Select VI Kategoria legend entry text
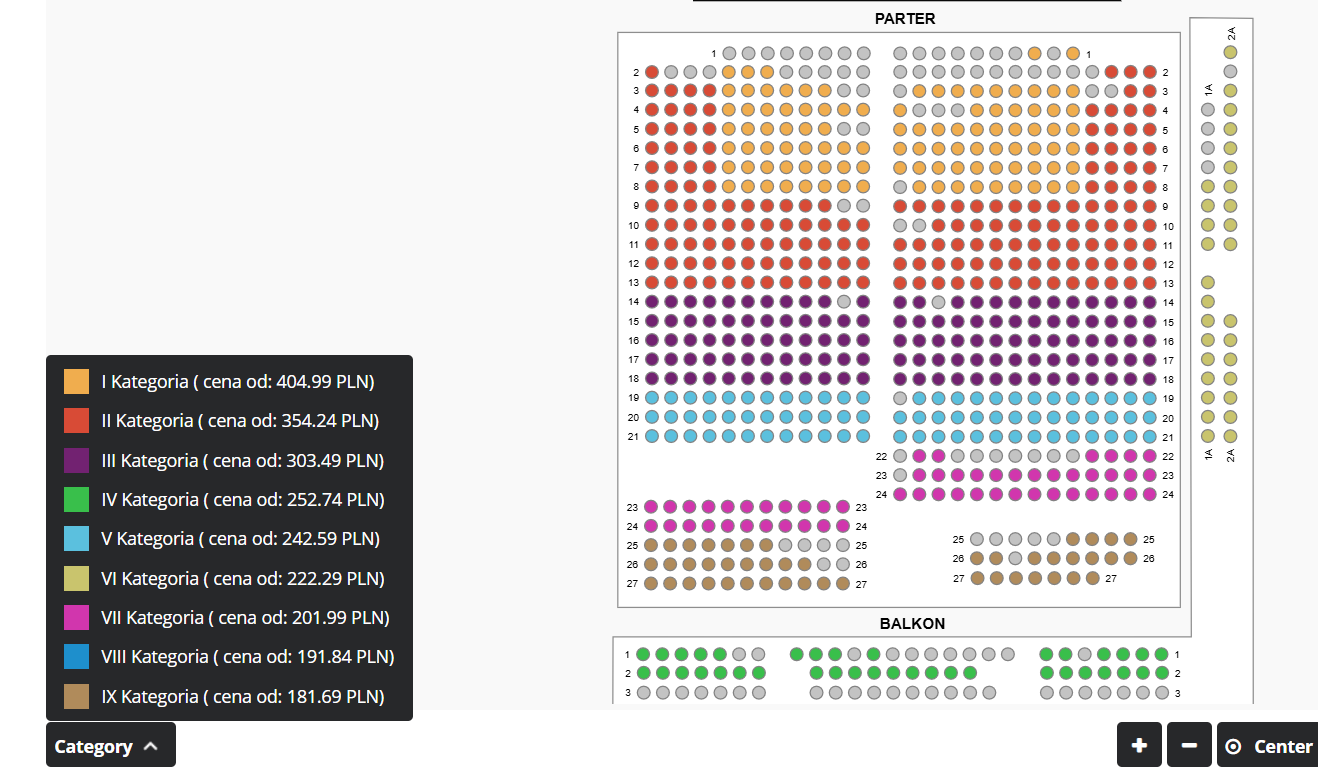The width and height of the screenshot is (1318, 769). point(242,578)
